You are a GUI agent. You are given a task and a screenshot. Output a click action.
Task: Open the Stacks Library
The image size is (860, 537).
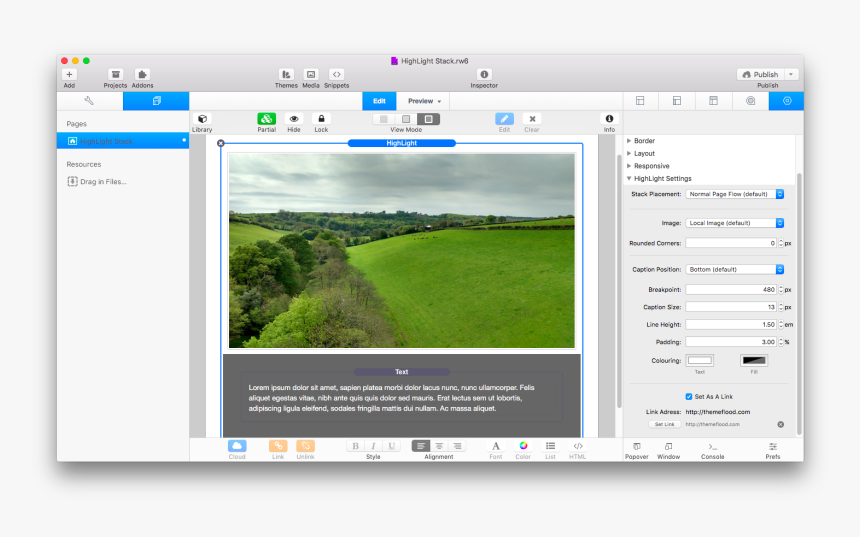point(202,119)
